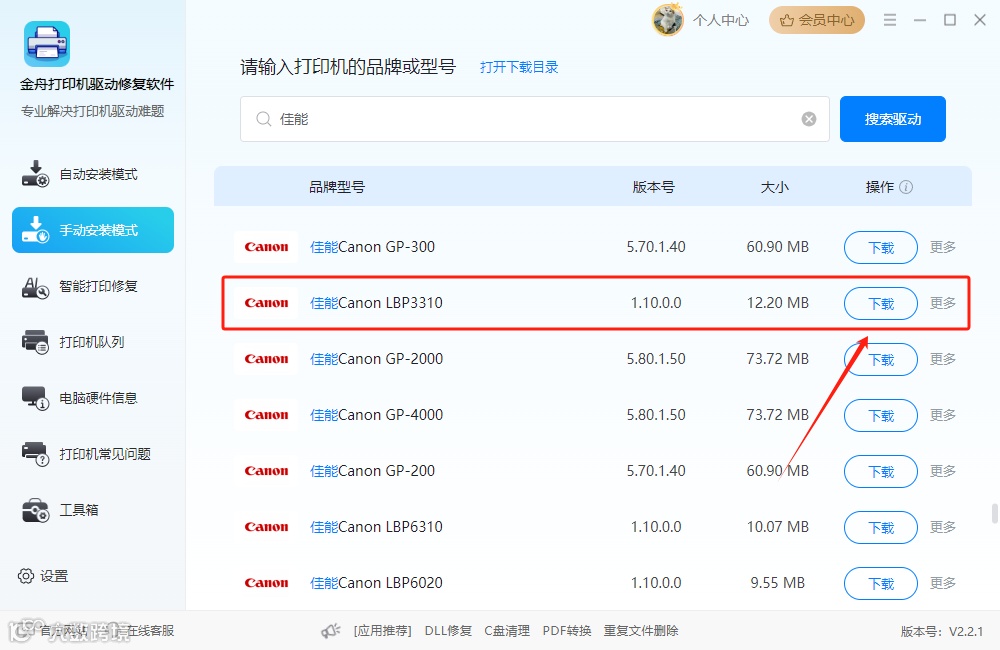This screenshot has width=1000, height=650.
Task: Click 佳能Canon GP-2000 model name
Action: [376, 359]
